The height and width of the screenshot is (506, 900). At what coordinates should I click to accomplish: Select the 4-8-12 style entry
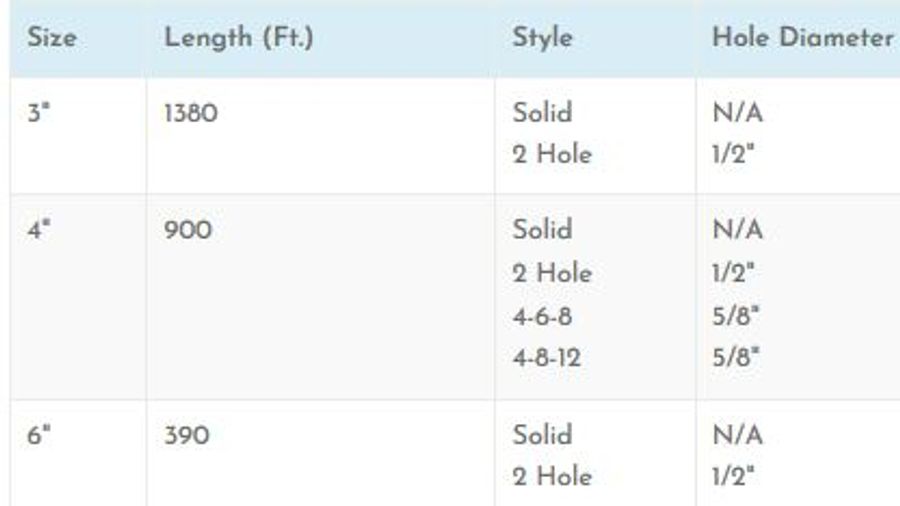[546, 357]
